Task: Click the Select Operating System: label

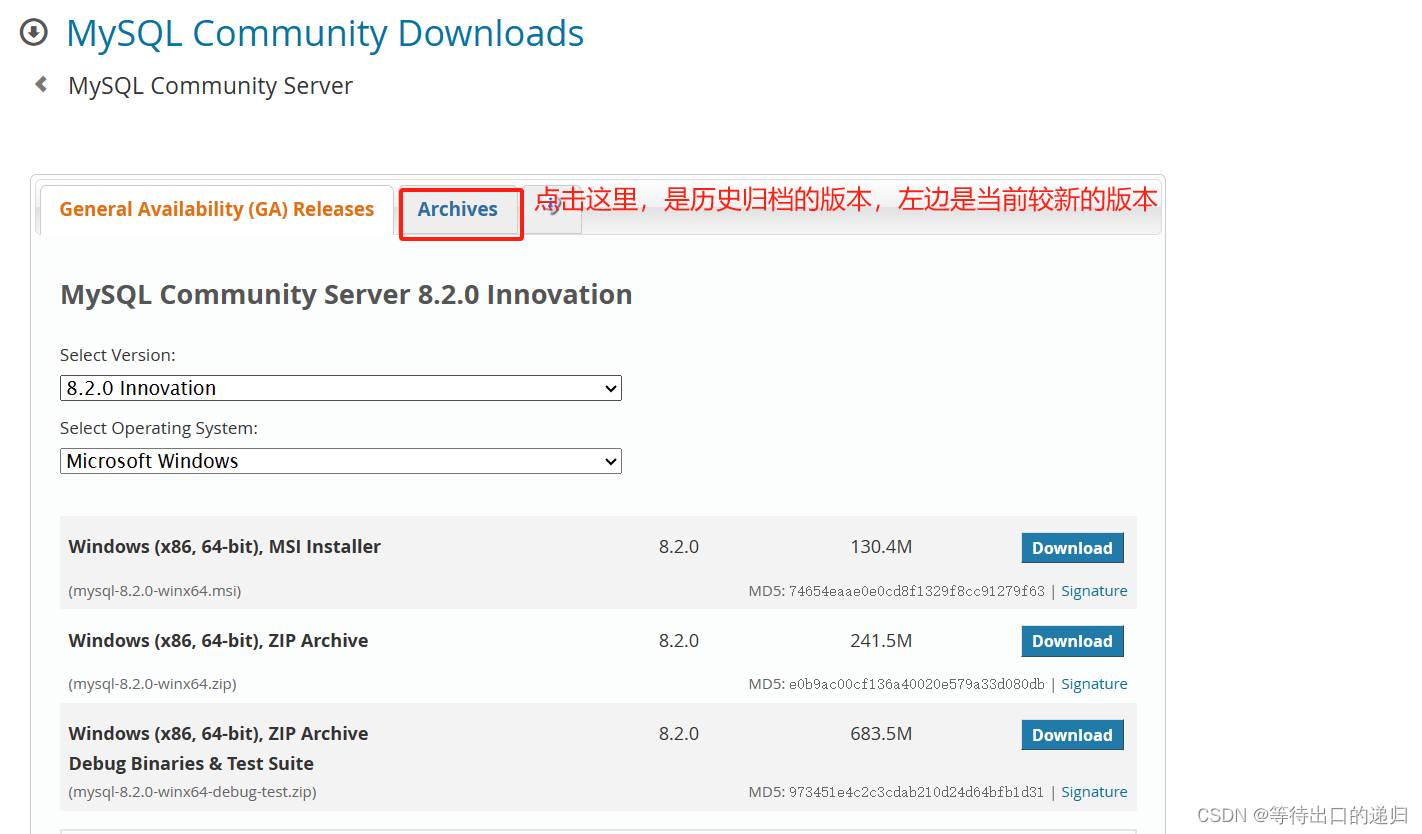Action: 159,428
